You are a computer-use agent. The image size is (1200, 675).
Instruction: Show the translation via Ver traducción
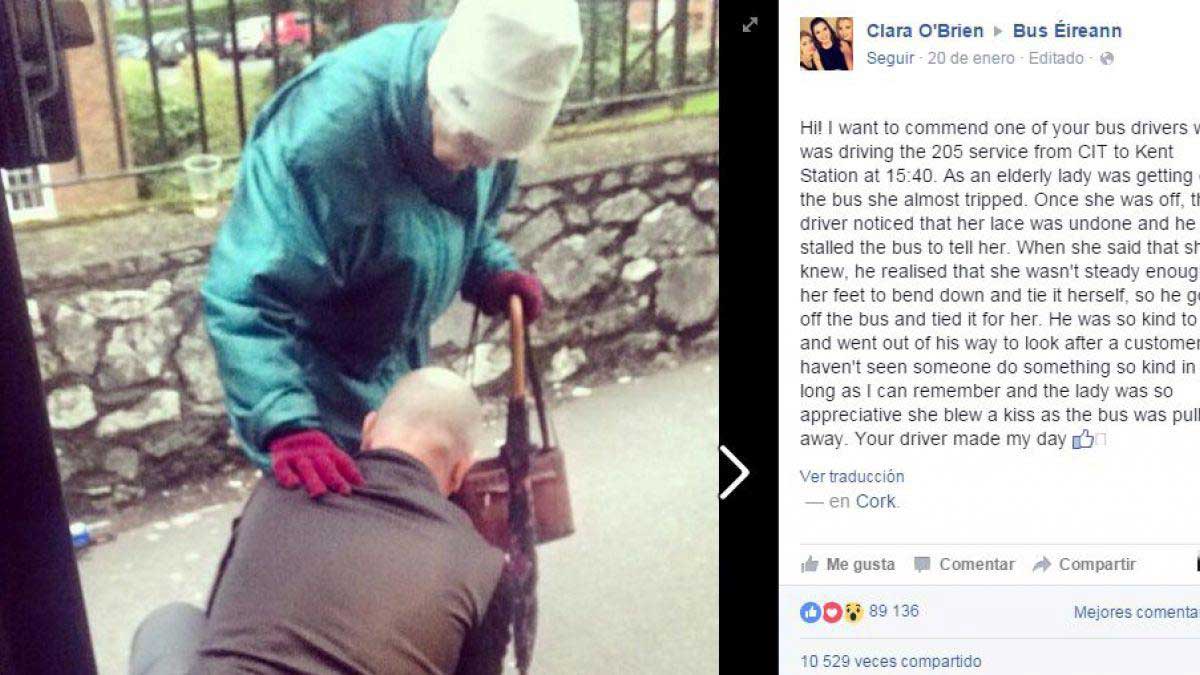point(852,476)
